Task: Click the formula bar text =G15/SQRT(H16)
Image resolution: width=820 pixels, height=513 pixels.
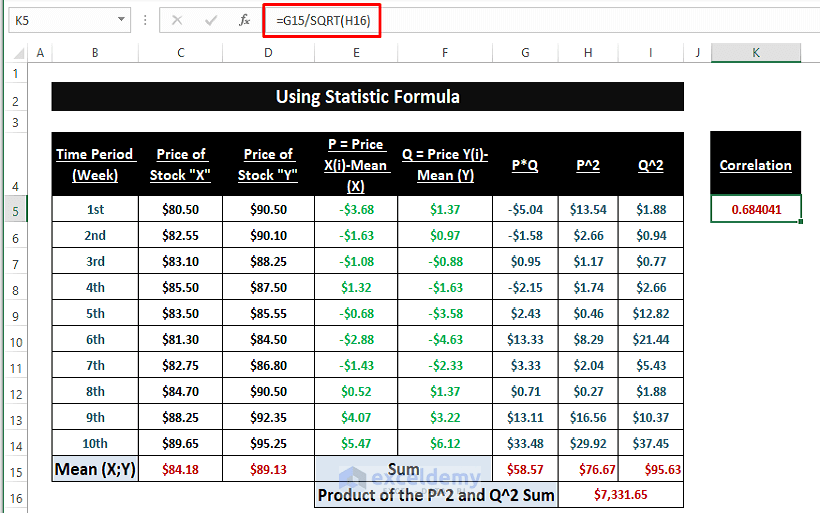Action: click(x=323, y=20)
